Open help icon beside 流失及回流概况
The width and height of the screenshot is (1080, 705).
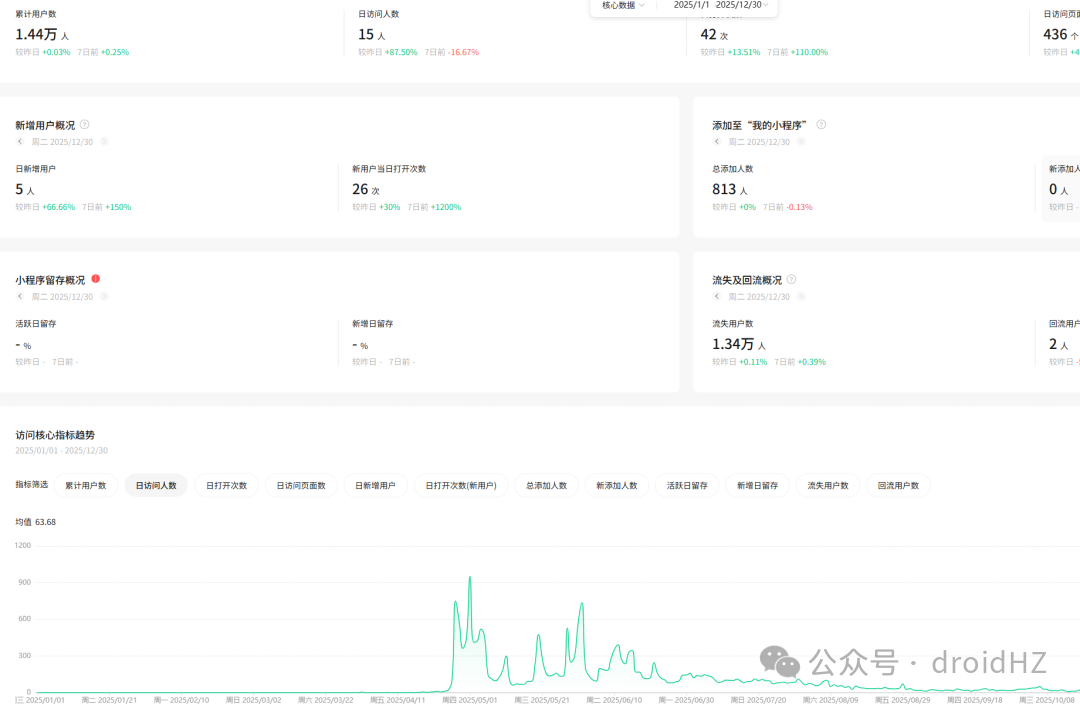click(791, 280)
